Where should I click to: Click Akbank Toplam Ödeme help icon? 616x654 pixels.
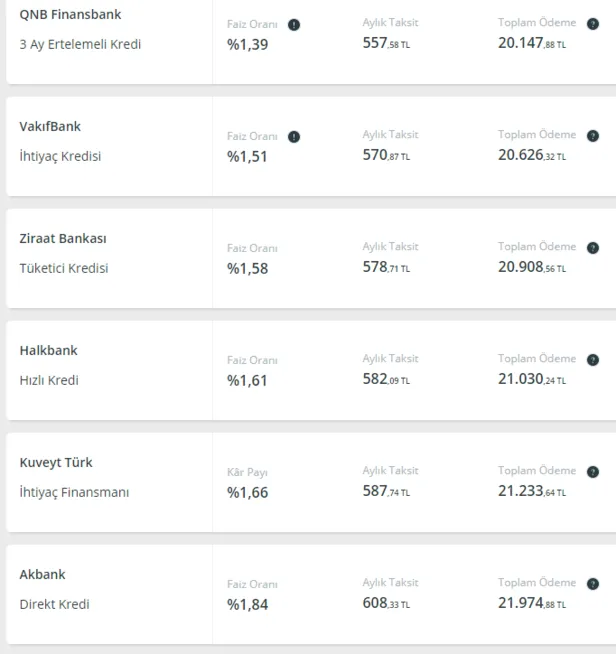coord(593,584)
